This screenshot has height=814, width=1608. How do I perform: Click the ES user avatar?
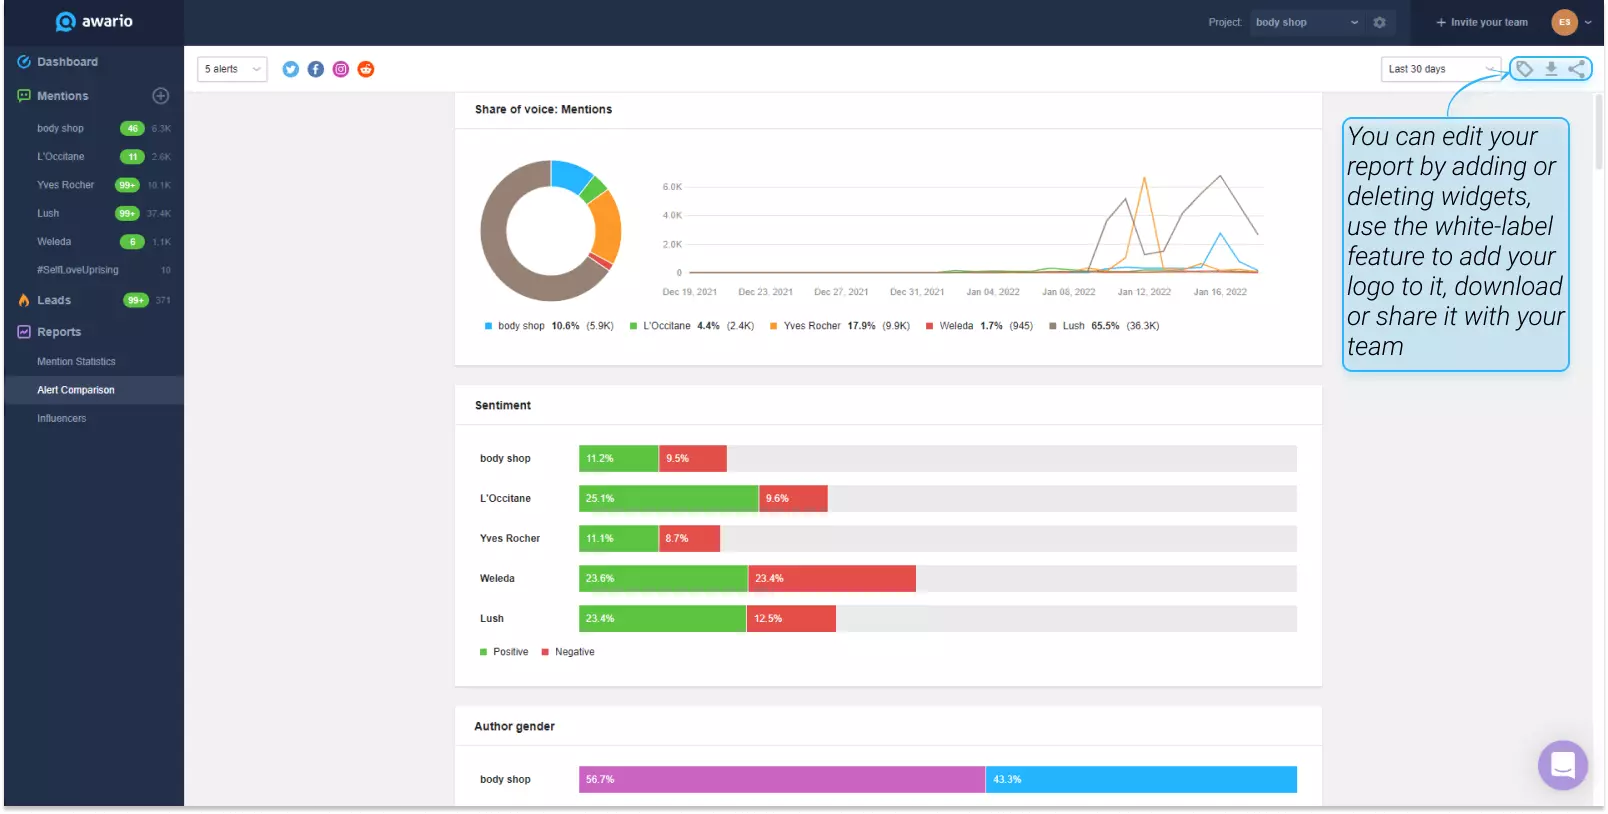point(1564,22)
